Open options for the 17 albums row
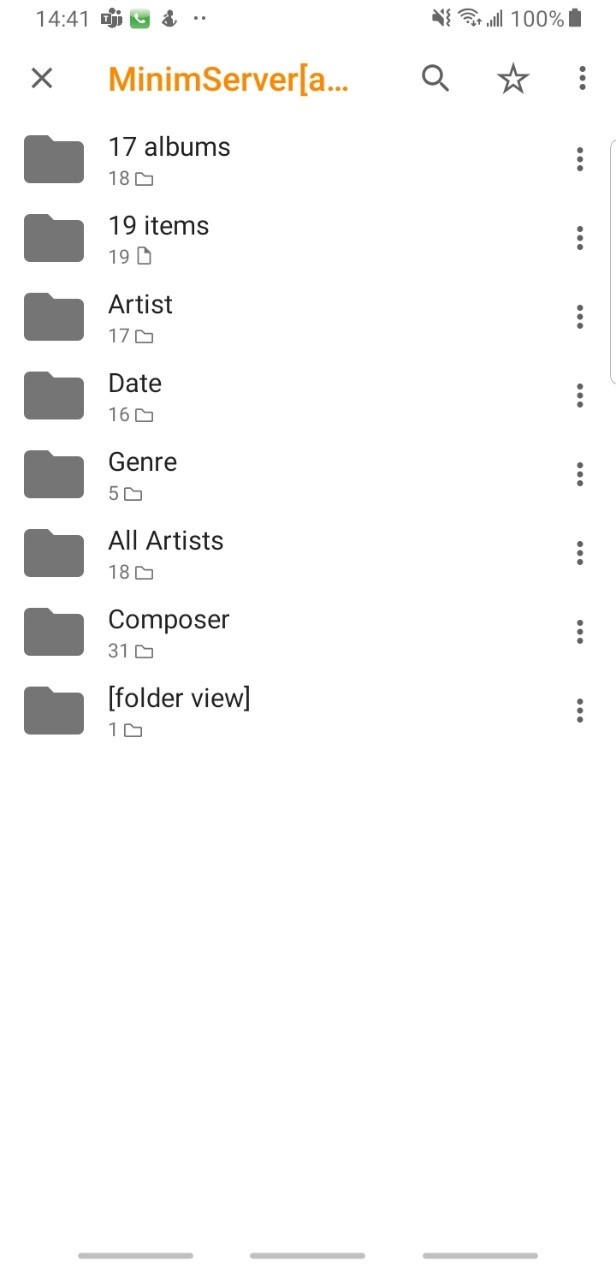 tap(580, 159)
